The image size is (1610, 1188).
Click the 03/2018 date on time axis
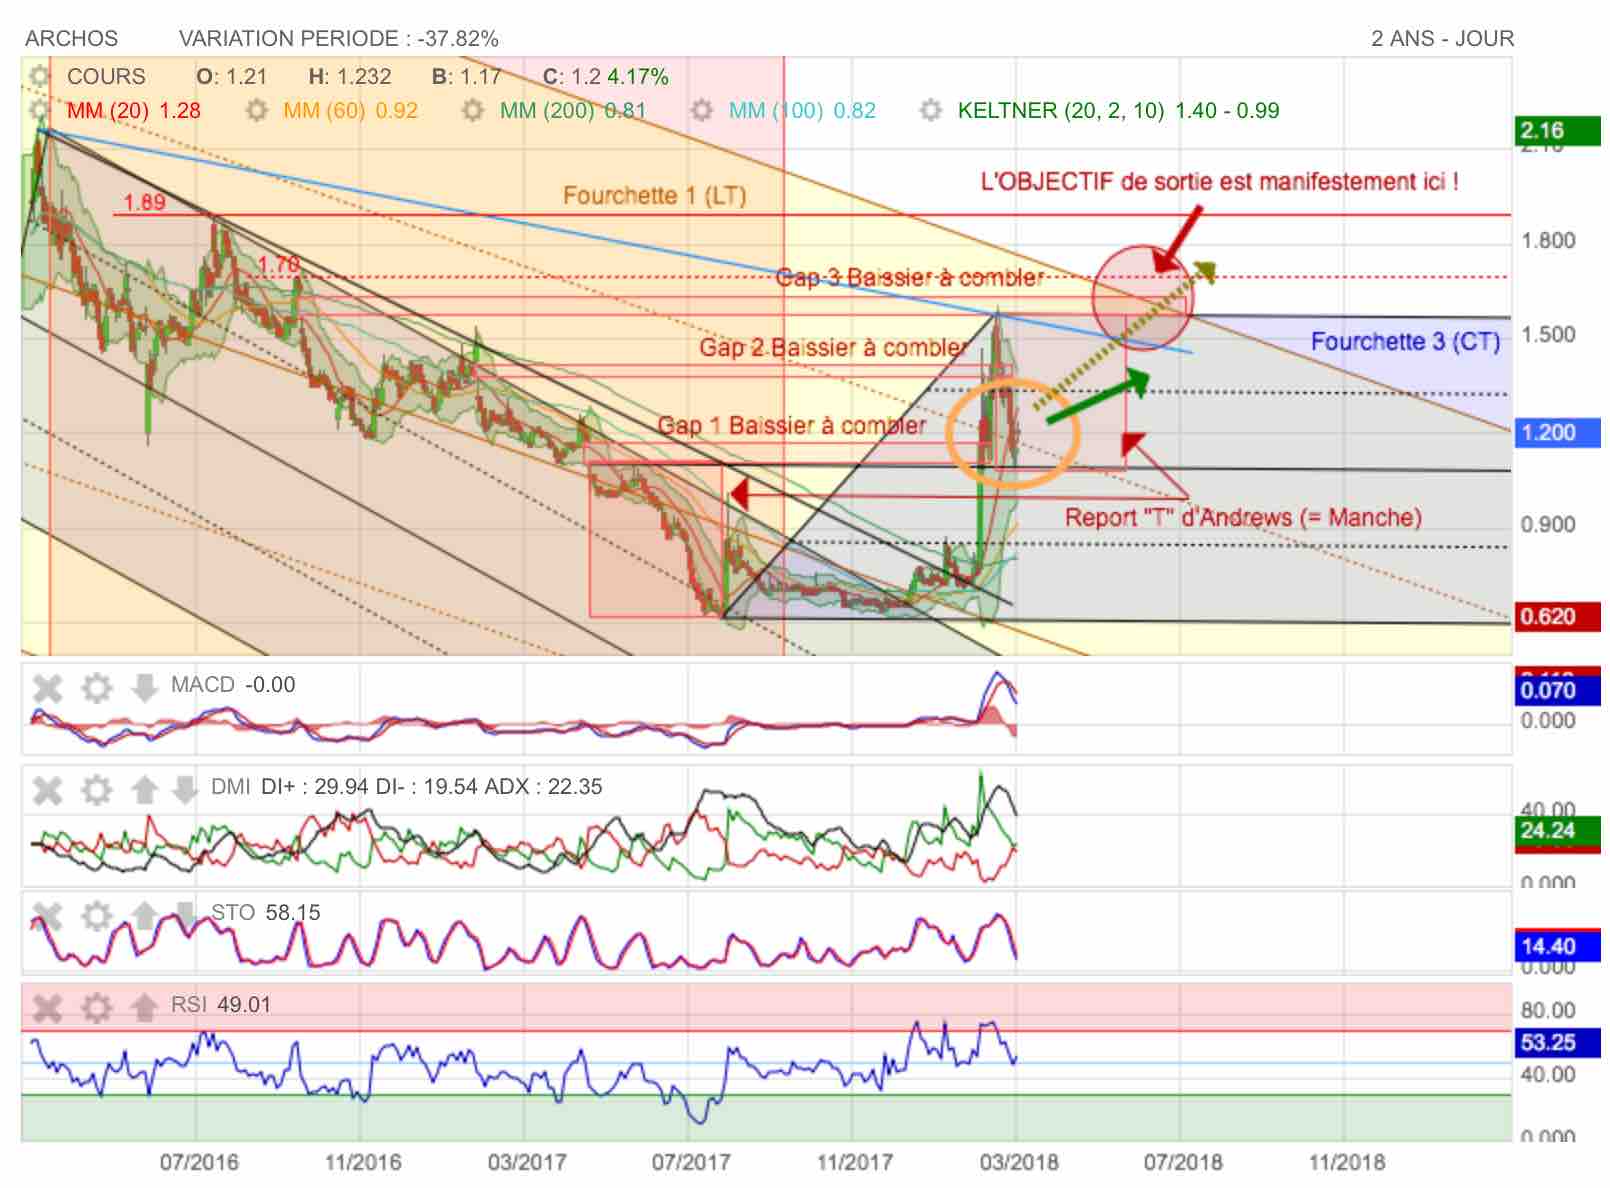click(x=1019, y=1163)
